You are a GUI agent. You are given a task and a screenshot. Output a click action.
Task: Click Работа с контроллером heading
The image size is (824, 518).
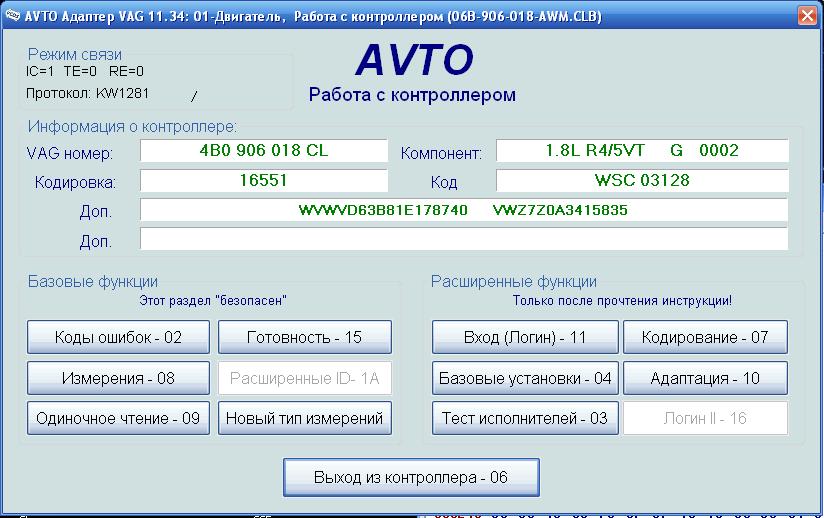pyautogui.click(x=413, y=95)
